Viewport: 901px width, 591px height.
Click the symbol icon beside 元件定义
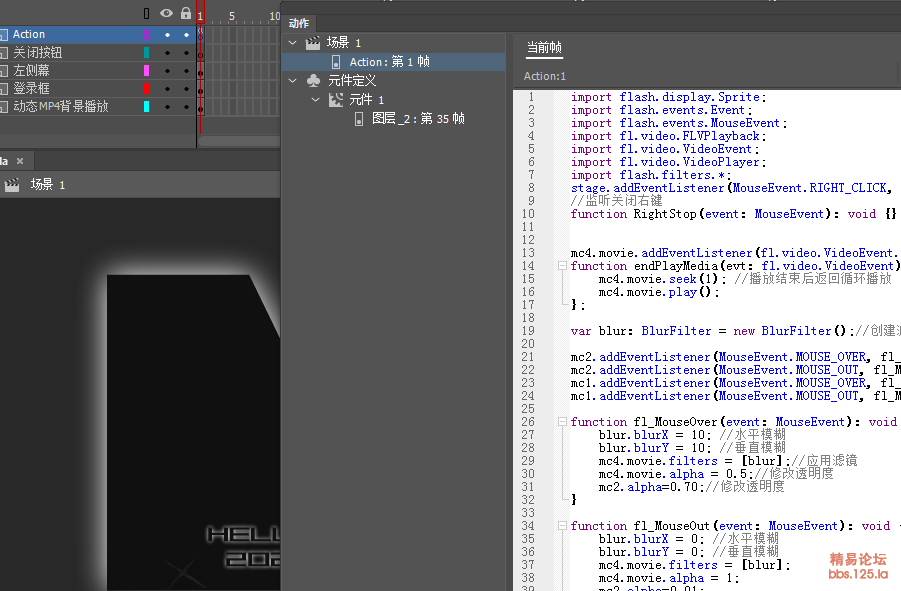[313, 80]
